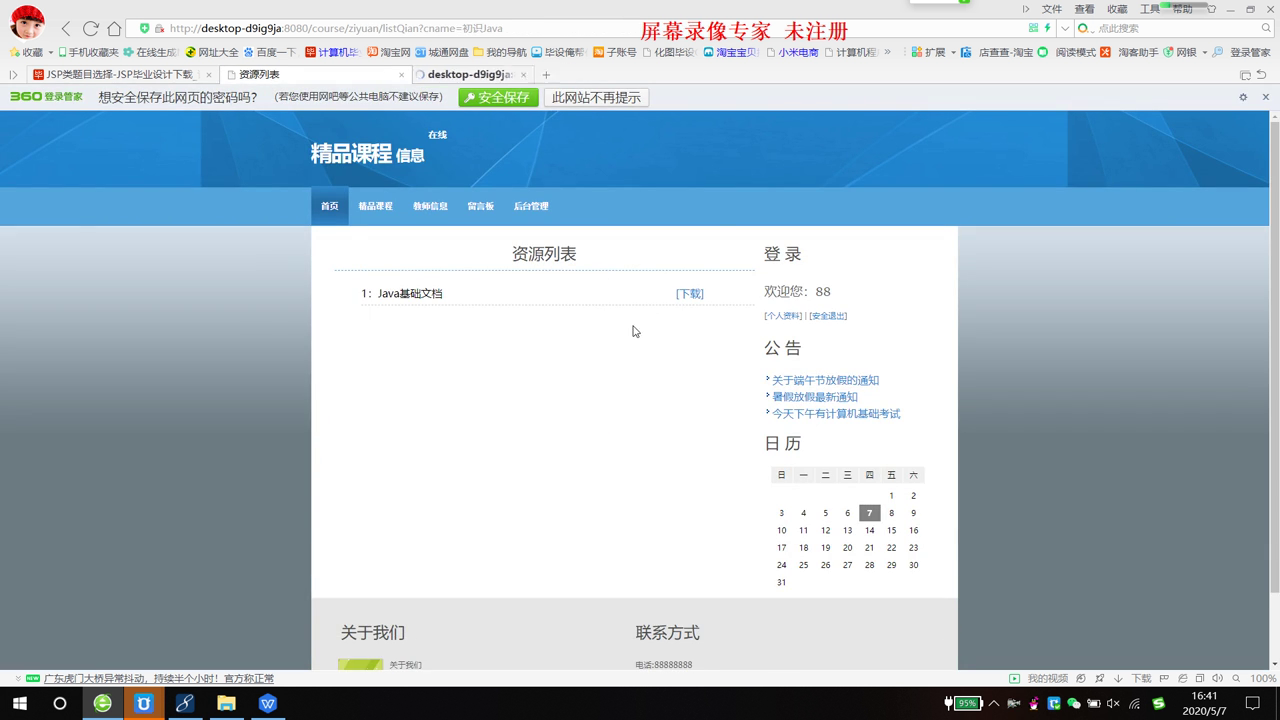Close the 360 password save bar
1280x720 pixels.
pos(1265,97)
